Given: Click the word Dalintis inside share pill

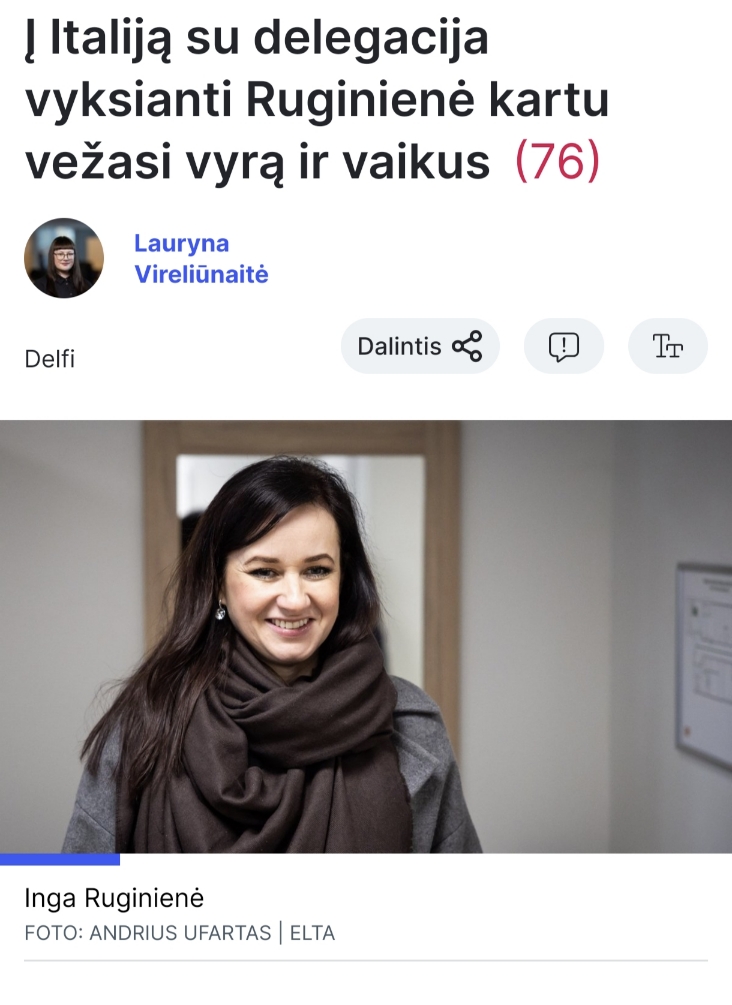Looking at the screenshot, I should (x=399, y=346).
